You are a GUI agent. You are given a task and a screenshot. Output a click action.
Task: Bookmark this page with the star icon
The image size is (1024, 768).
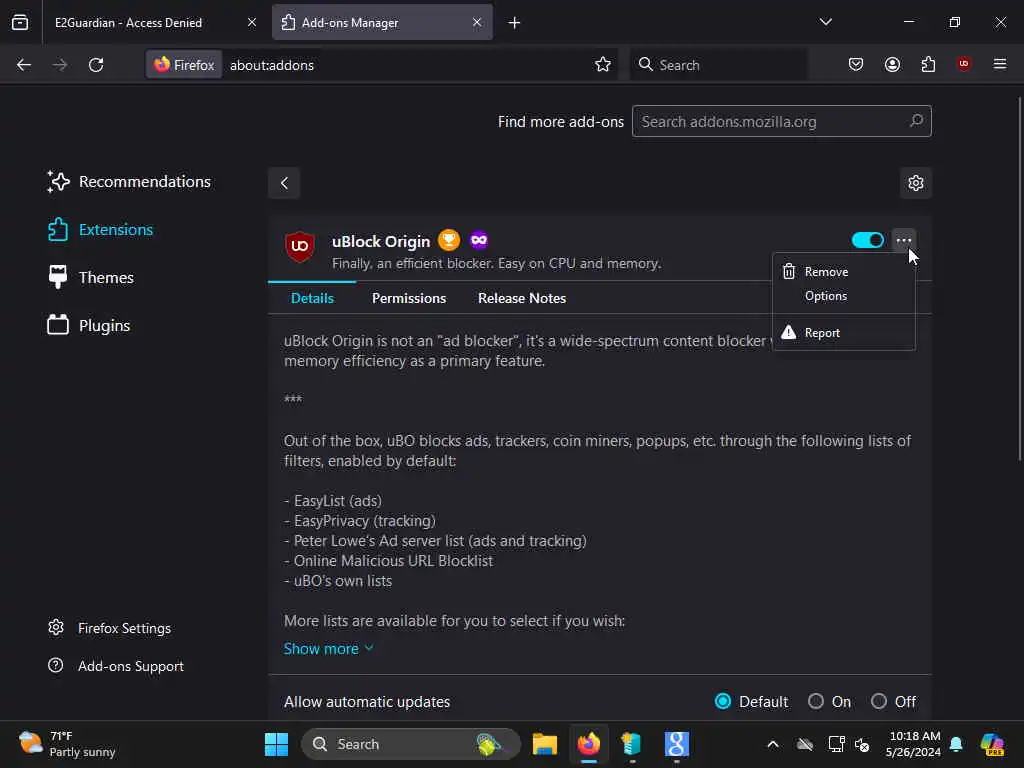click(x=603, y=65)
